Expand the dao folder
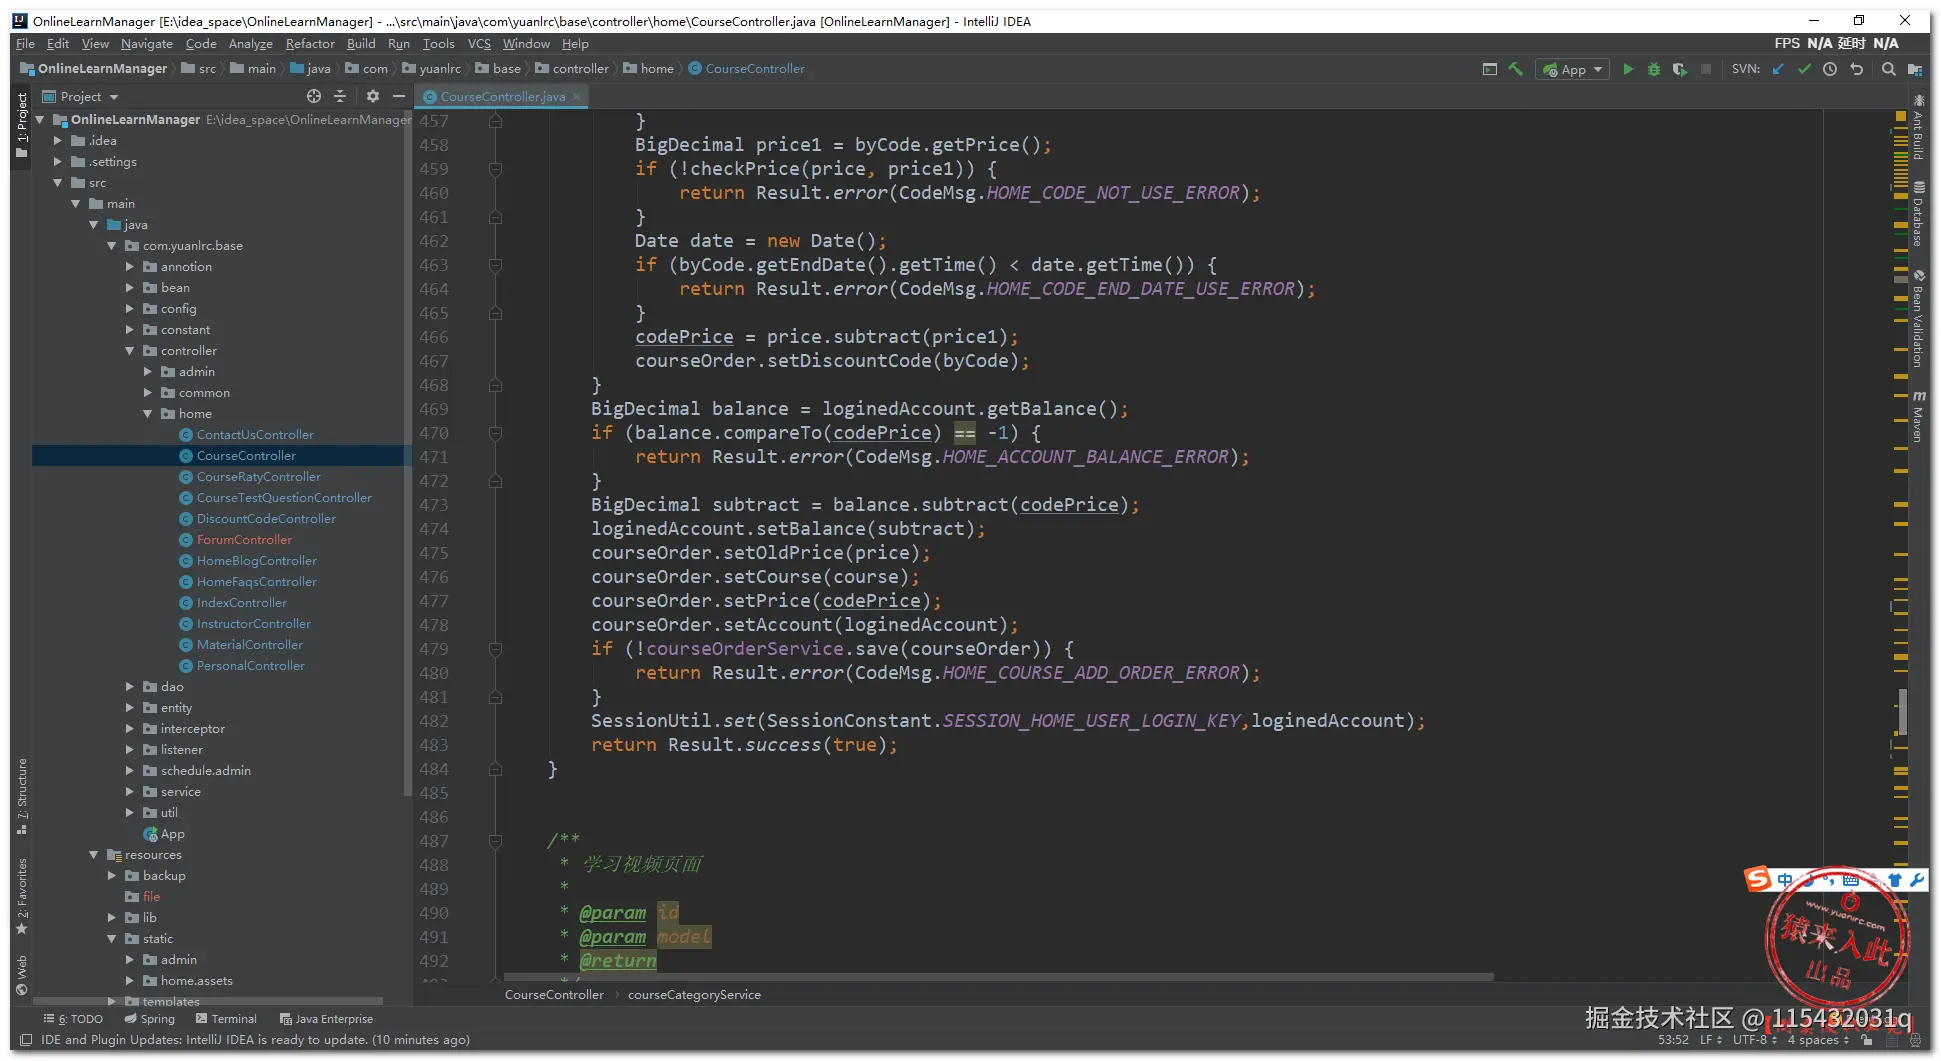The height and width of the screenshot is (1061, 1941). pos(130,687)
